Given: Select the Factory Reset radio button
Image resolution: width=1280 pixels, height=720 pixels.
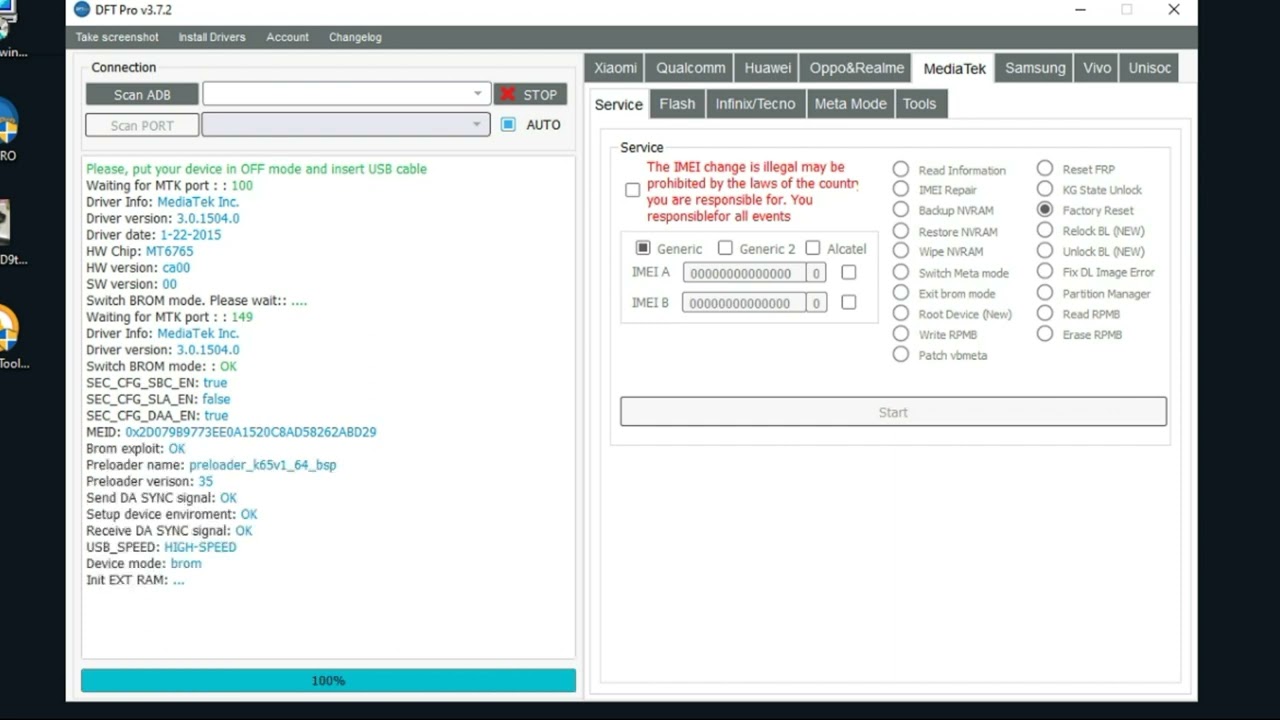Looking at the screenshot, I should click(x=1045, y=210).
